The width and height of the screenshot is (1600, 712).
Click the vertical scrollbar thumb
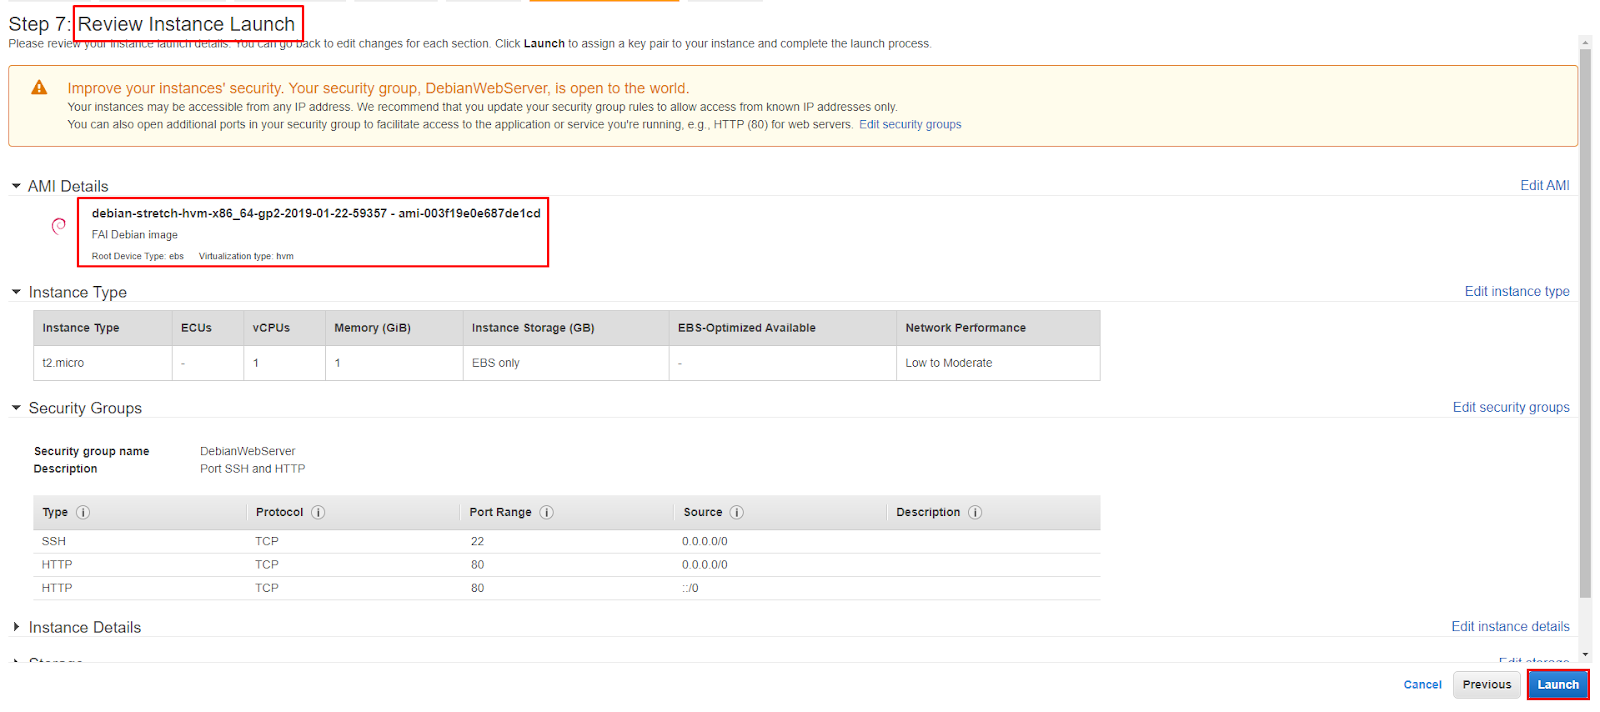[1585, 322]
